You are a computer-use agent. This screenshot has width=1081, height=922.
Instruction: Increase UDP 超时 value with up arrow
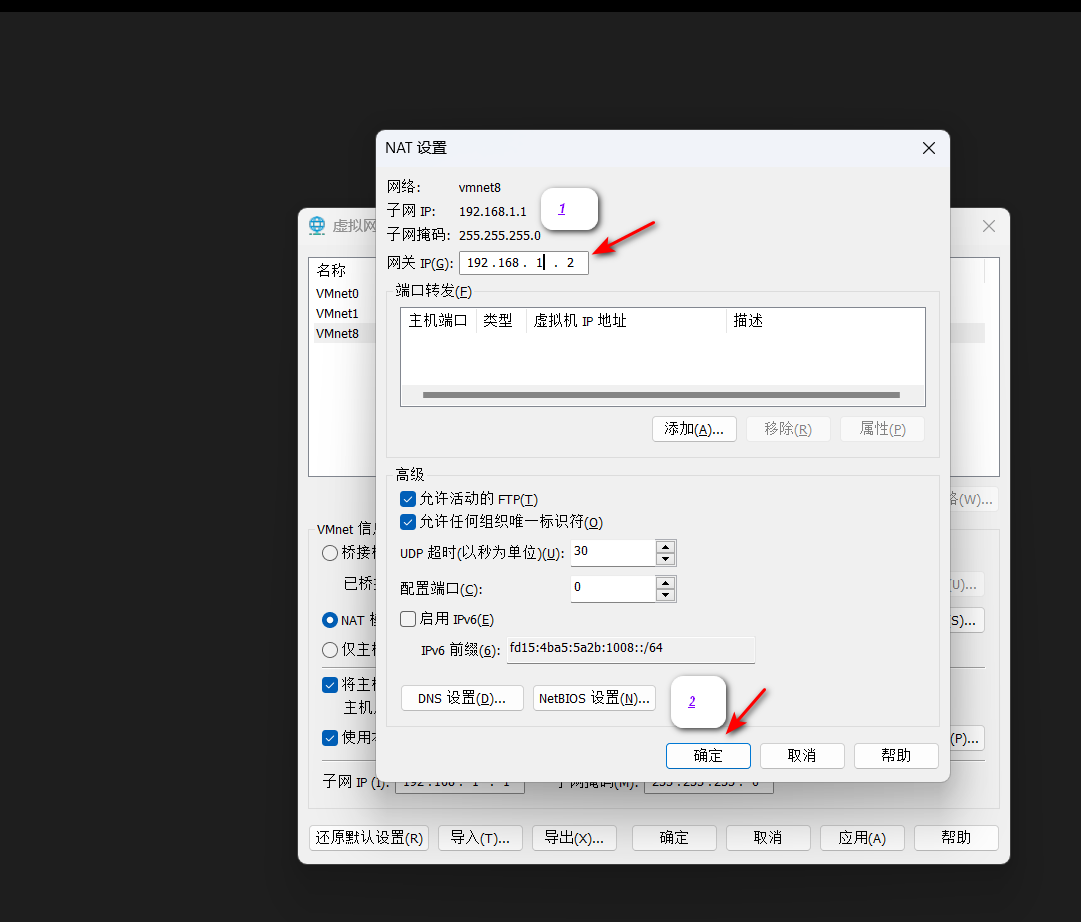(665, 547)
